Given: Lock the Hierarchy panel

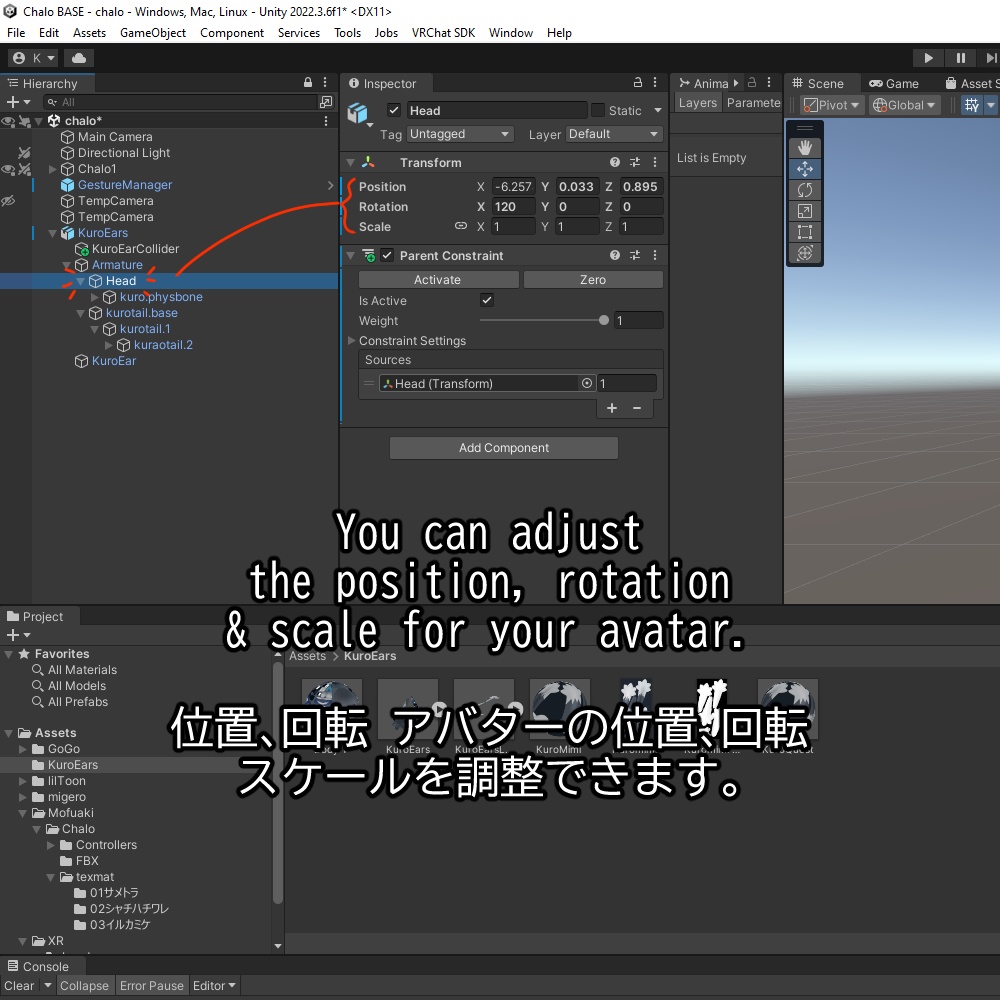Looking at the screenshot, I should point(309,83).
